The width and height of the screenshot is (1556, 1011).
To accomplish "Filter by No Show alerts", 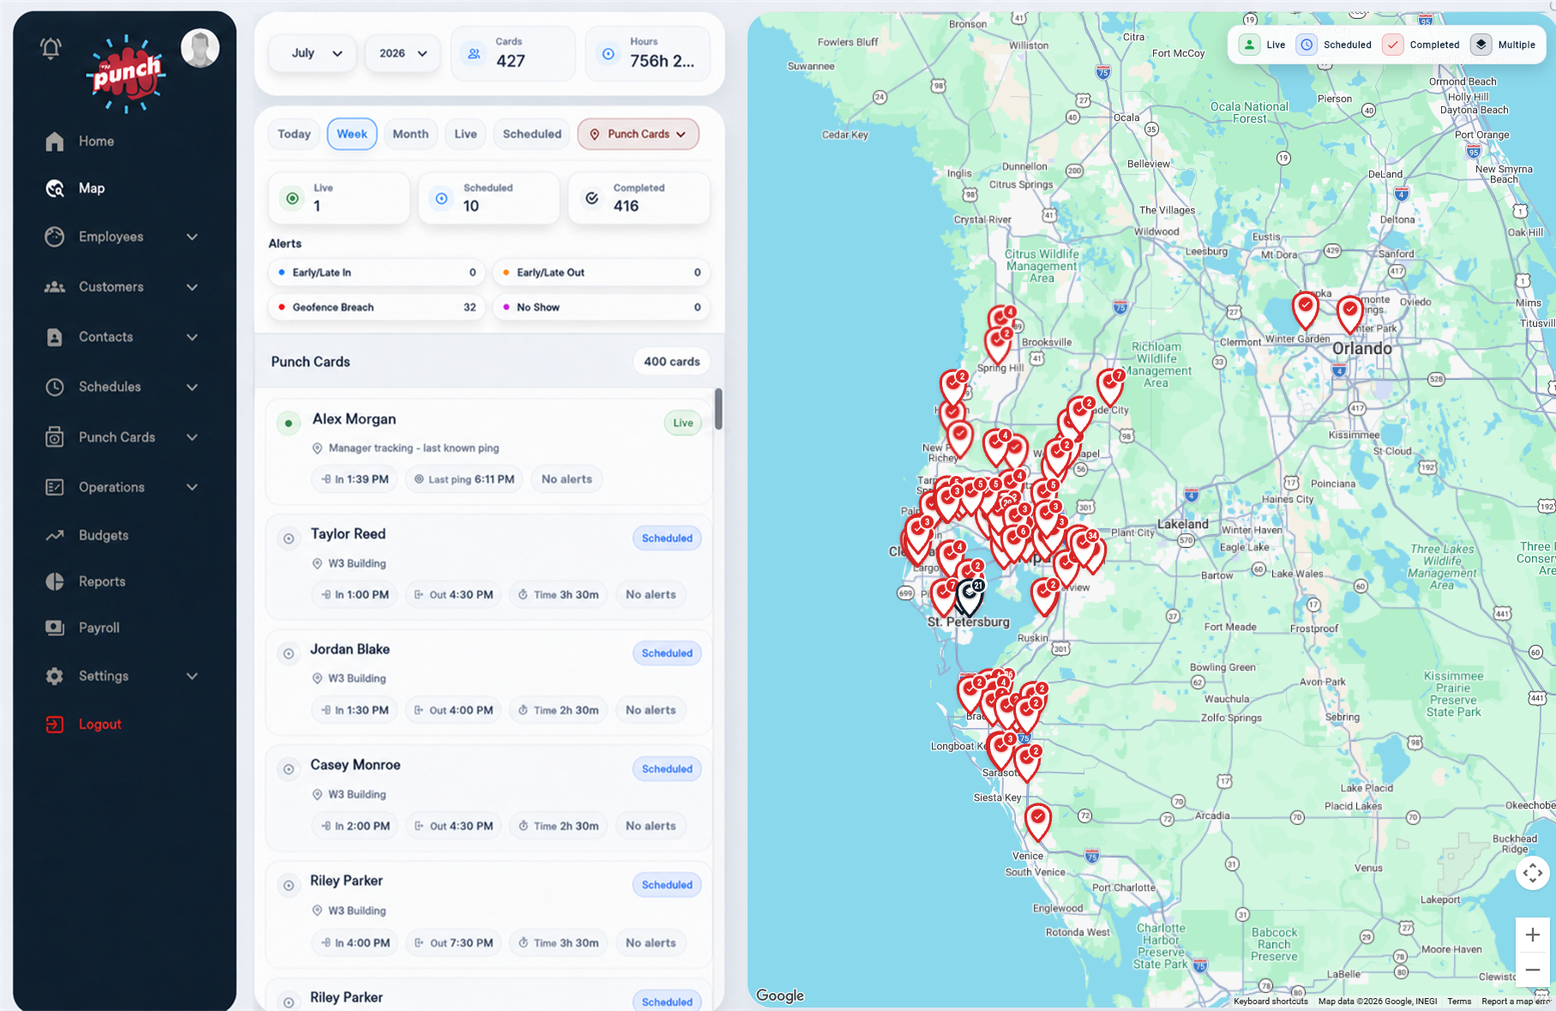I will [x=601, y=307].
